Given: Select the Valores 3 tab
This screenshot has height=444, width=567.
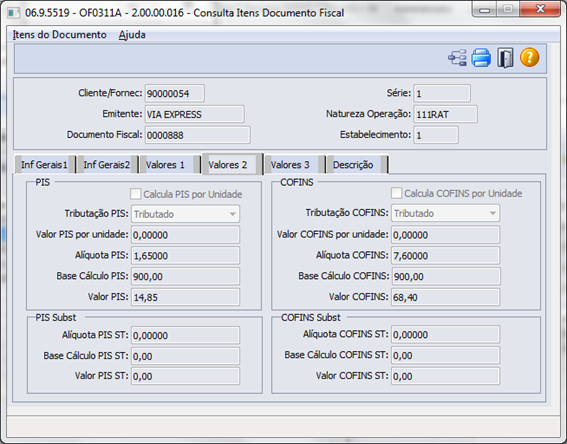Looking at the screenshot, I should click(290, 165).
